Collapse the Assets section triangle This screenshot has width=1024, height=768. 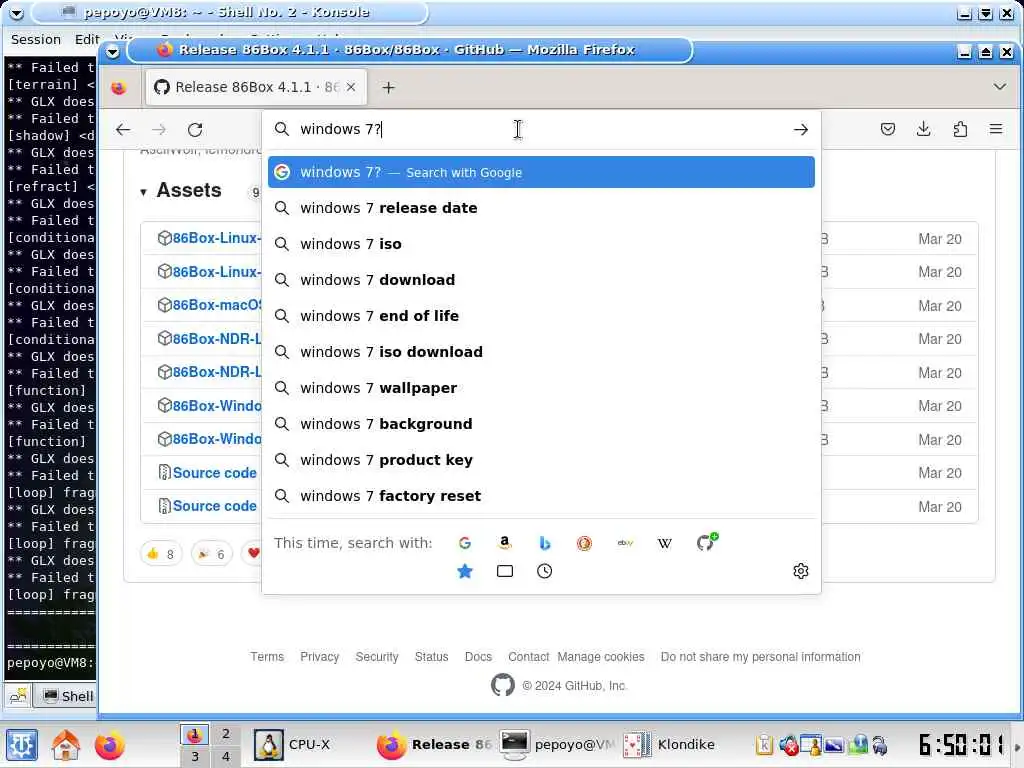pos(143,192)
